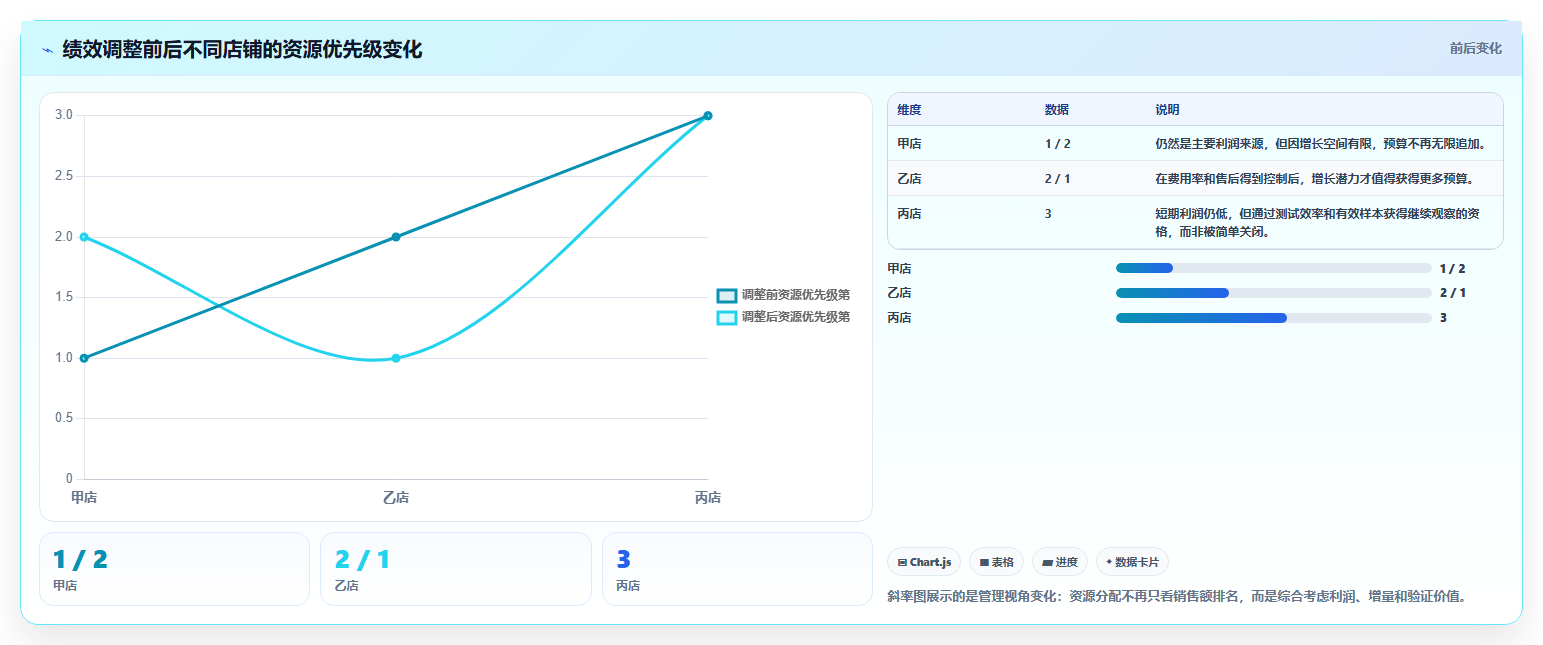Click the 丙店 label beside the progress bars
The height and width of the screenshot is (645, 1543).
[899, 318]
